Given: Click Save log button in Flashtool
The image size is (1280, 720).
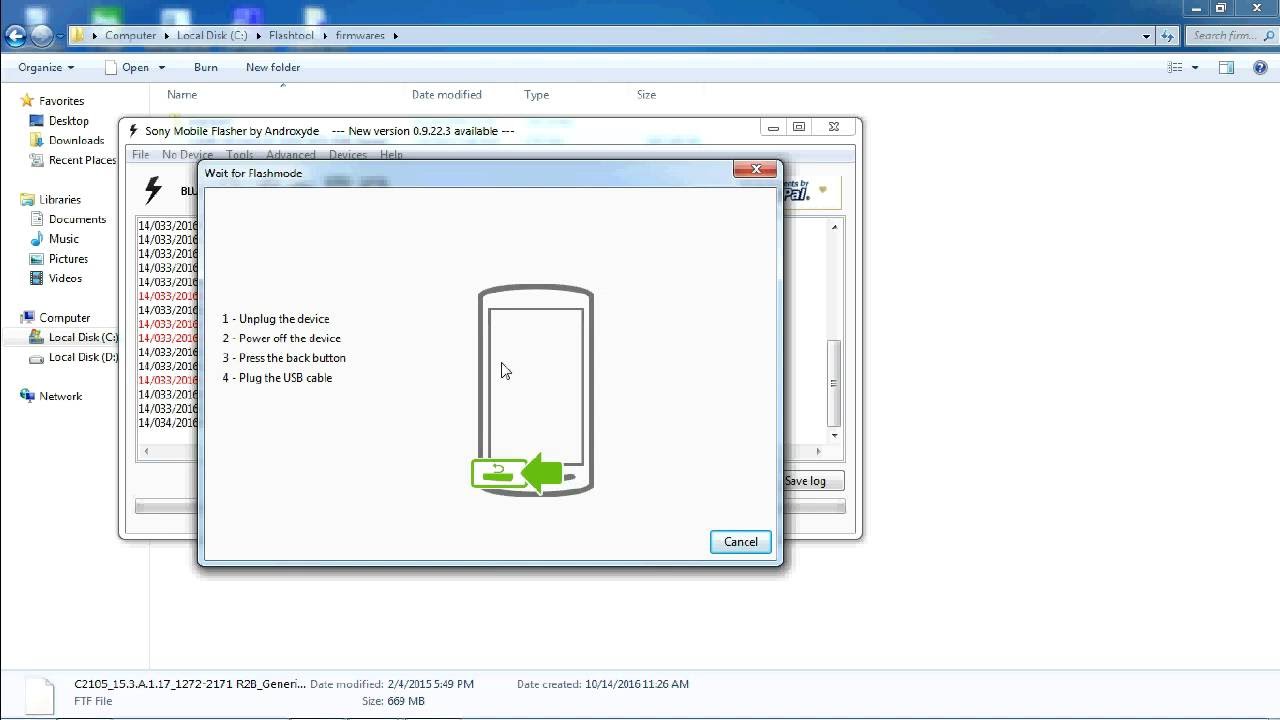Looking at the screenshot, I should click(x=813, y=481).
